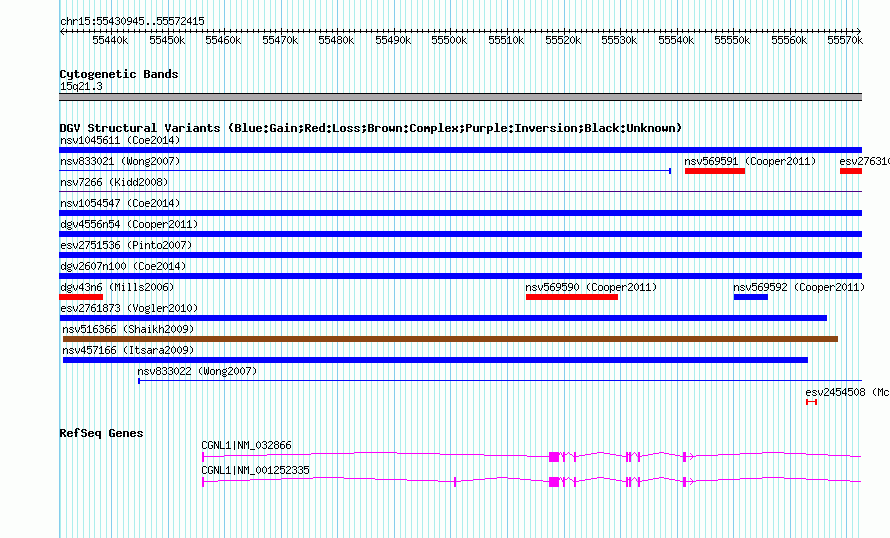
Task: Open the nsv833022 (Wong2007) label
Action: 197,371
